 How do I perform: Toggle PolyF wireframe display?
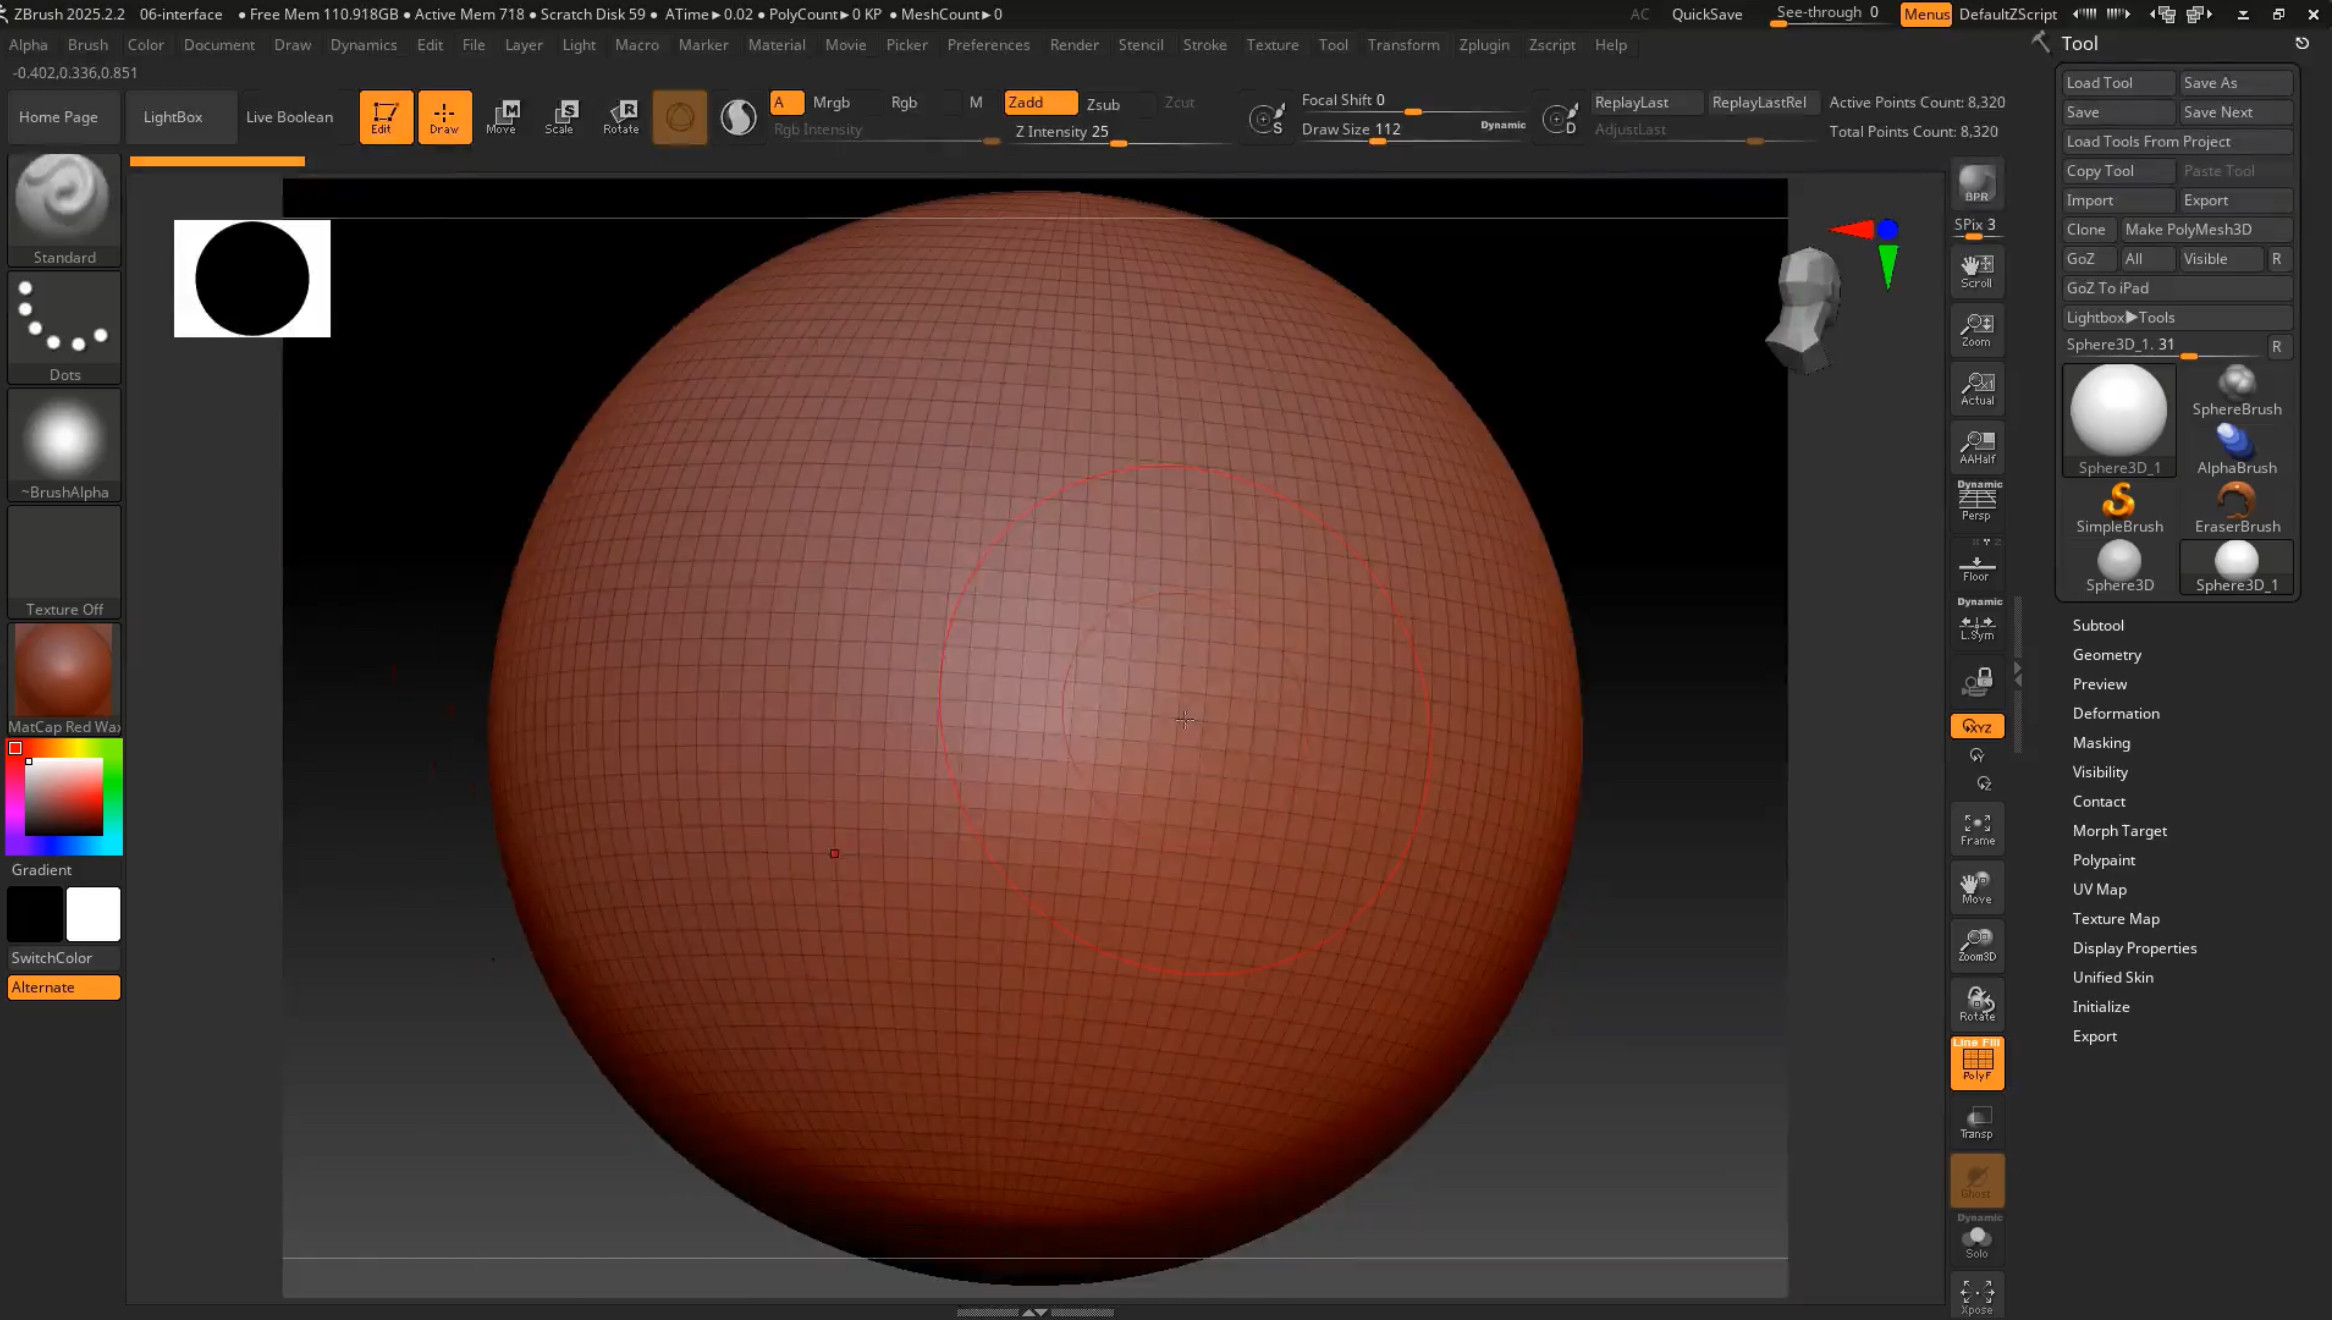click(x=1976, y=1062)
